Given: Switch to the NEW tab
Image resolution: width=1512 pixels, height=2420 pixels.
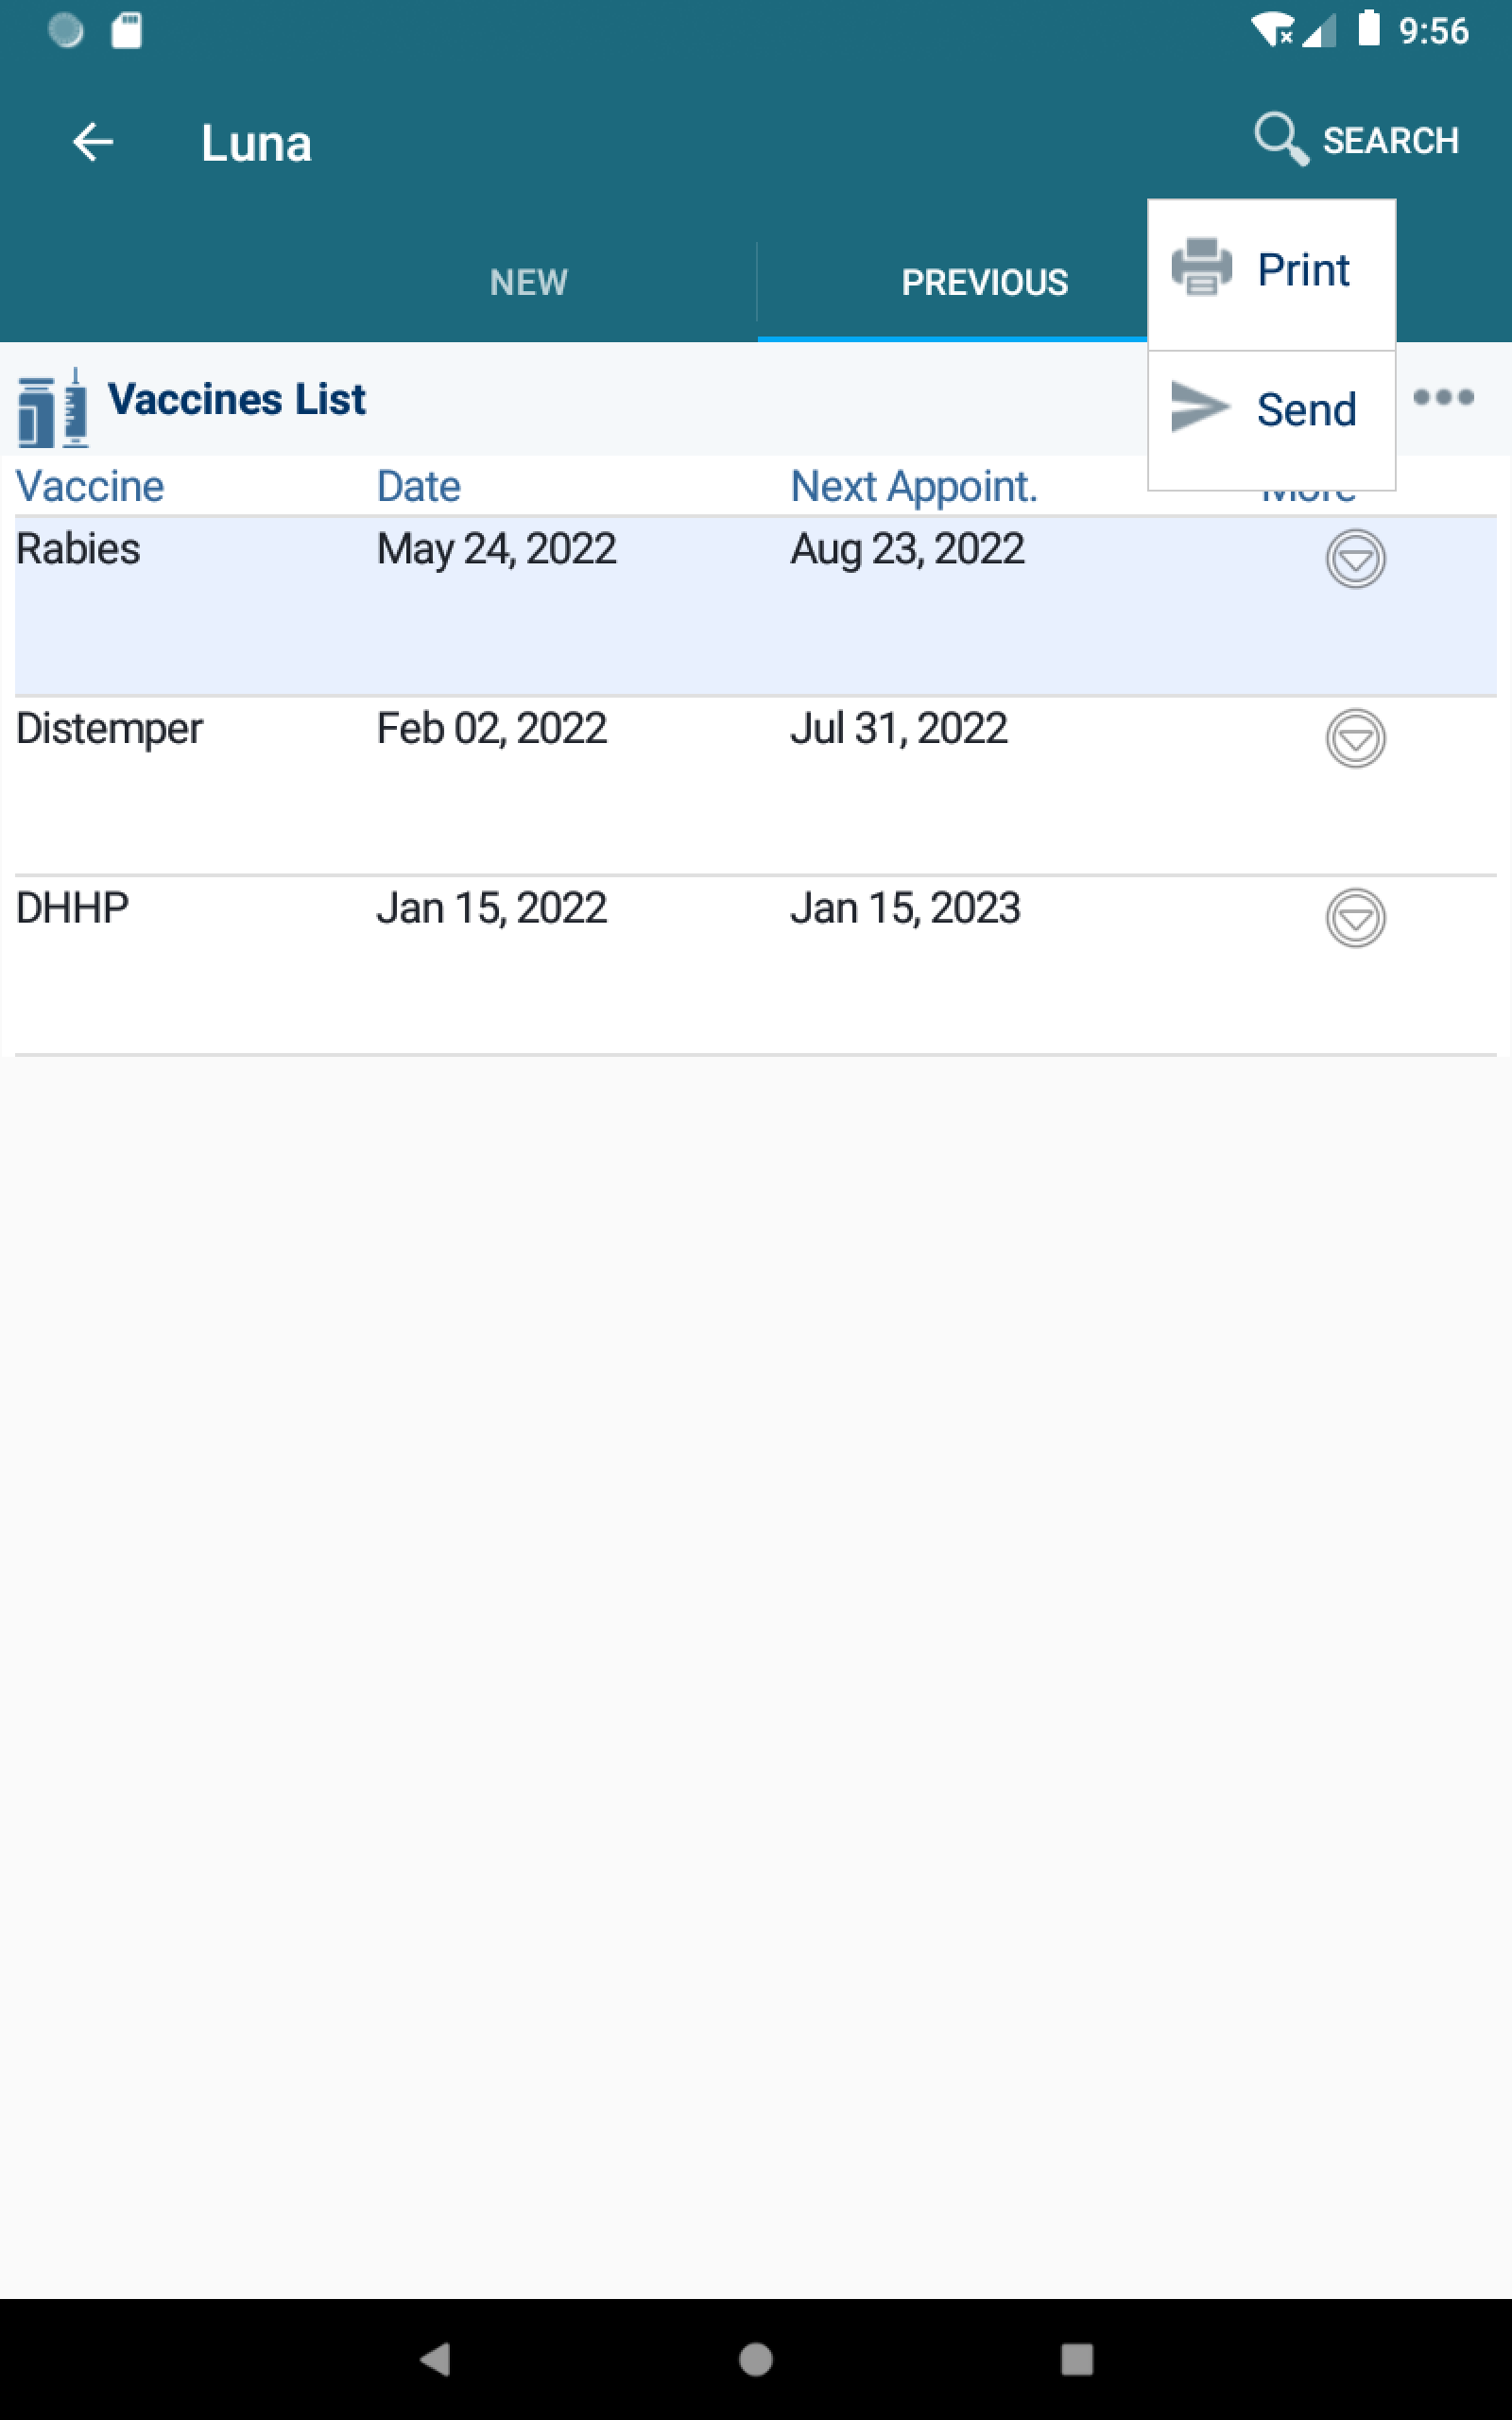Looking at the screenshot, I should (x=529, y=283).
